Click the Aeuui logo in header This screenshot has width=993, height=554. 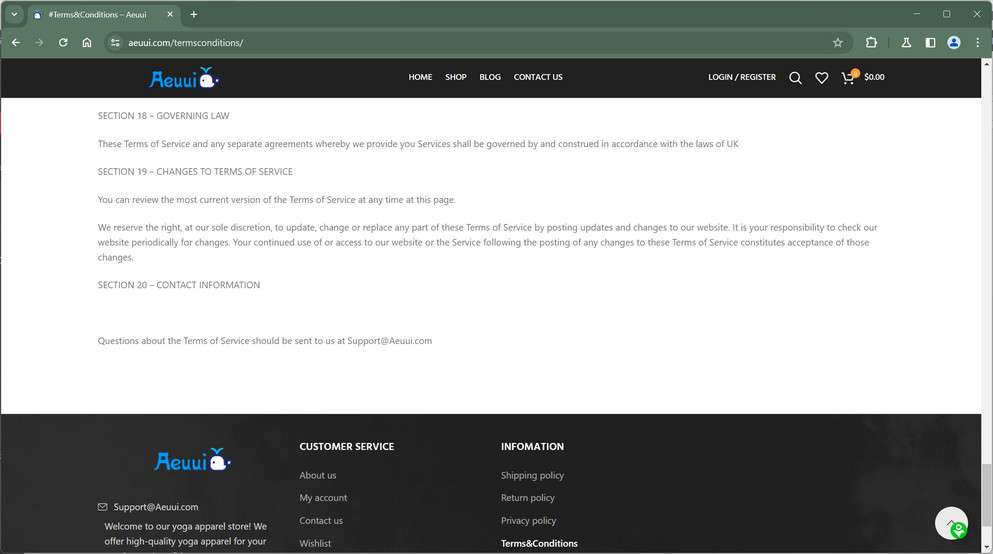184,79
